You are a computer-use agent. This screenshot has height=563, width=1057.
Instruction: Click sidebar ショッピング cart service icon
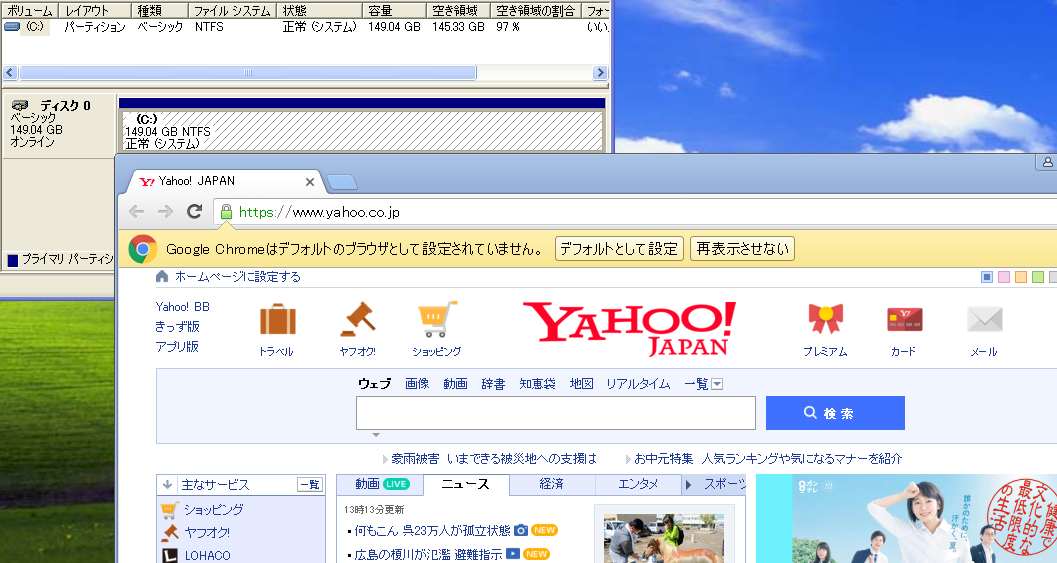(169, 510)
